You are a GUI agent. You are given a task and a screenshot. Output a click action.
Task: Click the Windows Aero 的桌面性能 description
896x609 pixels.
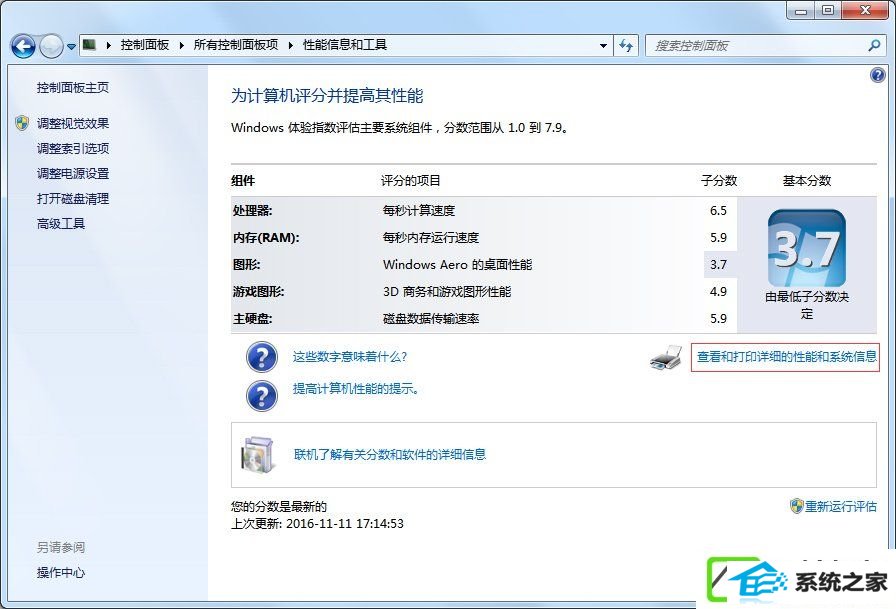[x=457, y=265]
